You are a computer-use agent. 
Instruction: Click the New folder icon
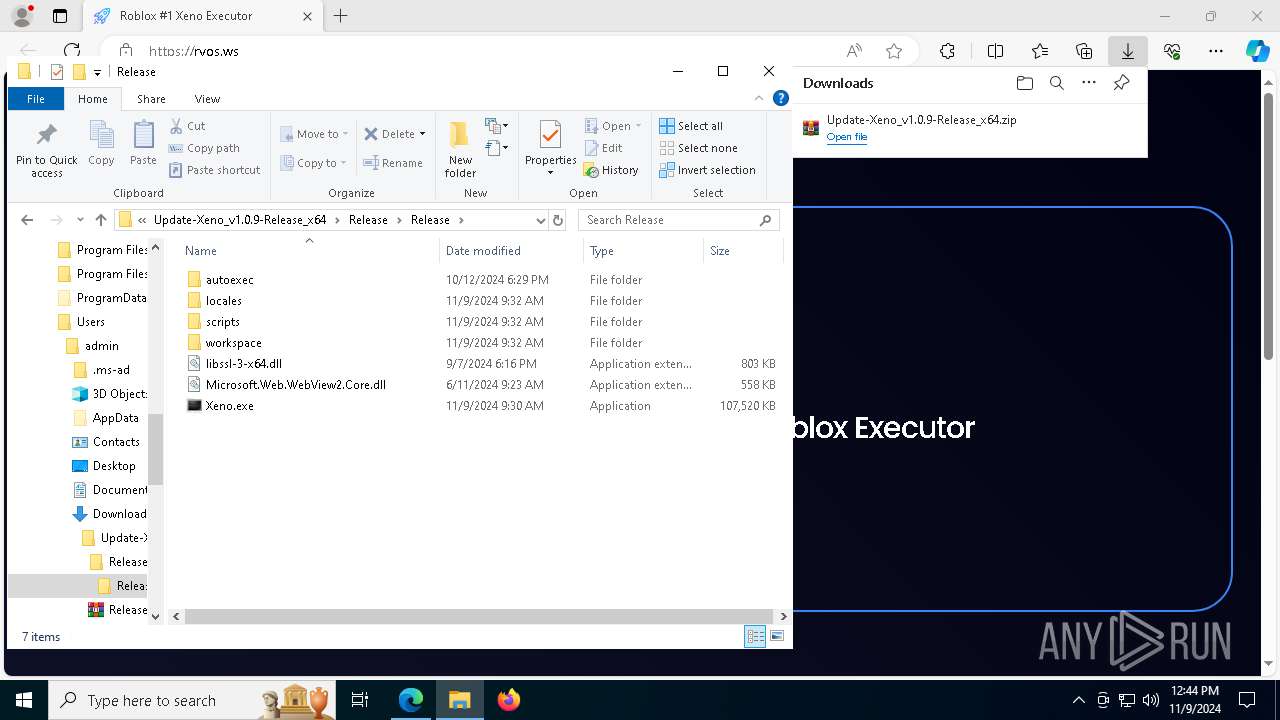[460, 135]
